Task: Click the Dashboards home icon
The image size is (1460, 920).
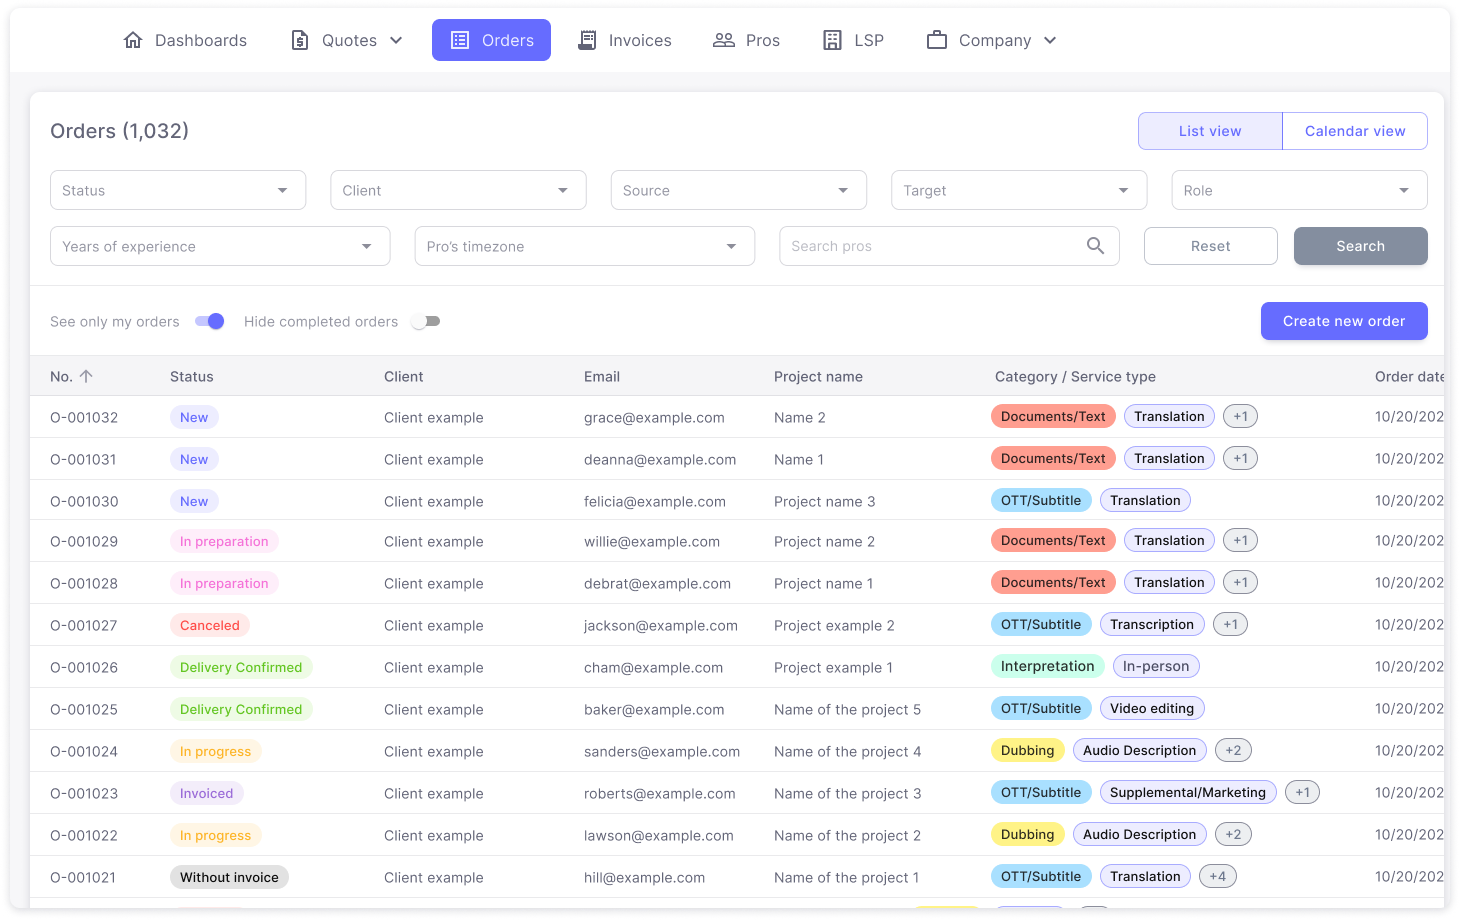Action: click(x=133, y=40)
